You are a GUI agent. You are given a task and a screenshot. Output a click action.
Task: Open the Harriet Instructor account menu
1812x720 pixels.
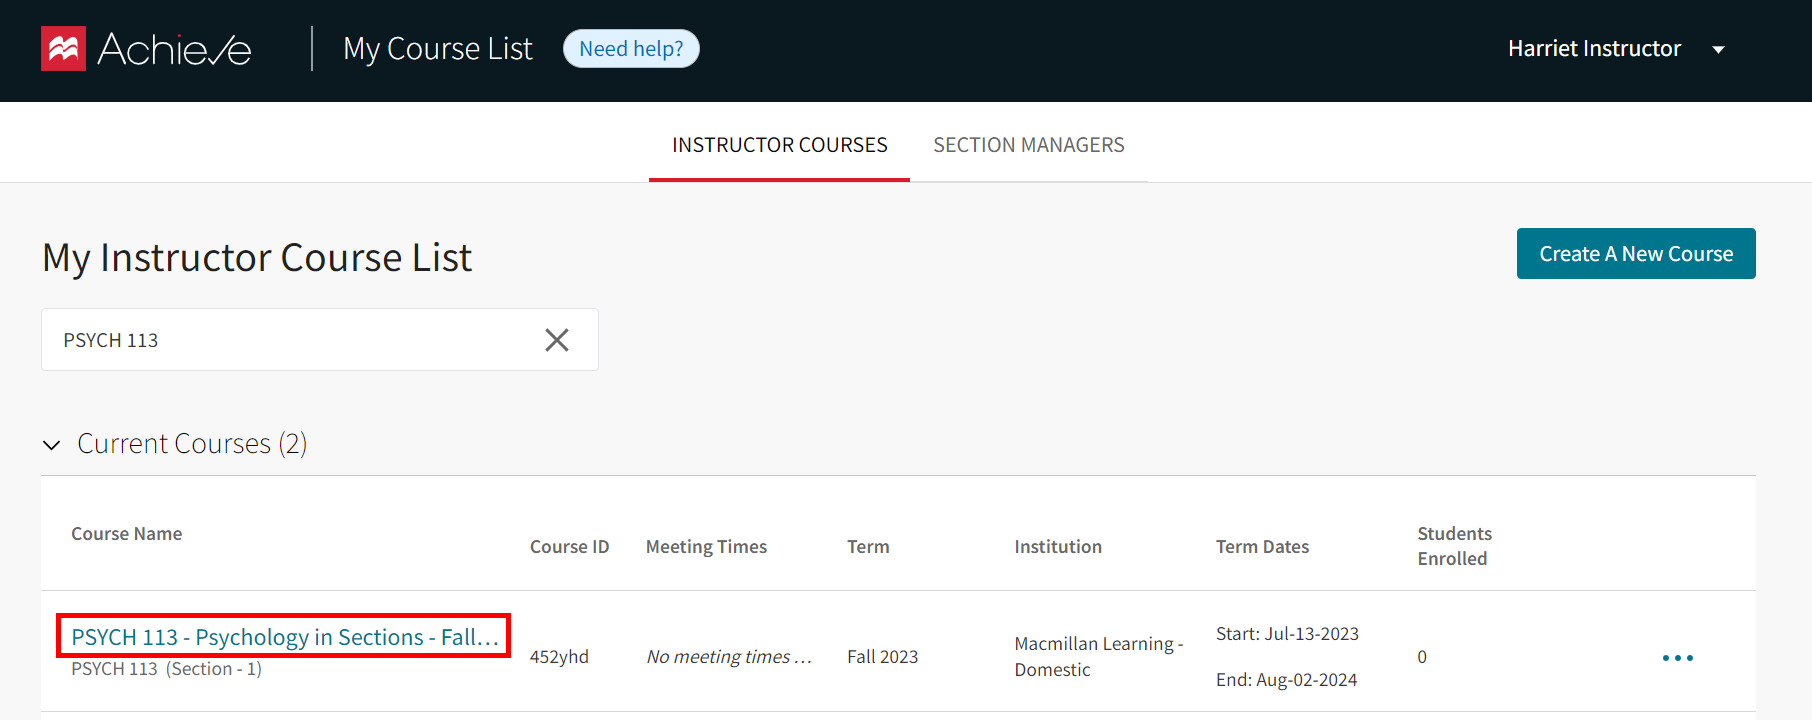pyautogui.click(x=1594, y=48)
